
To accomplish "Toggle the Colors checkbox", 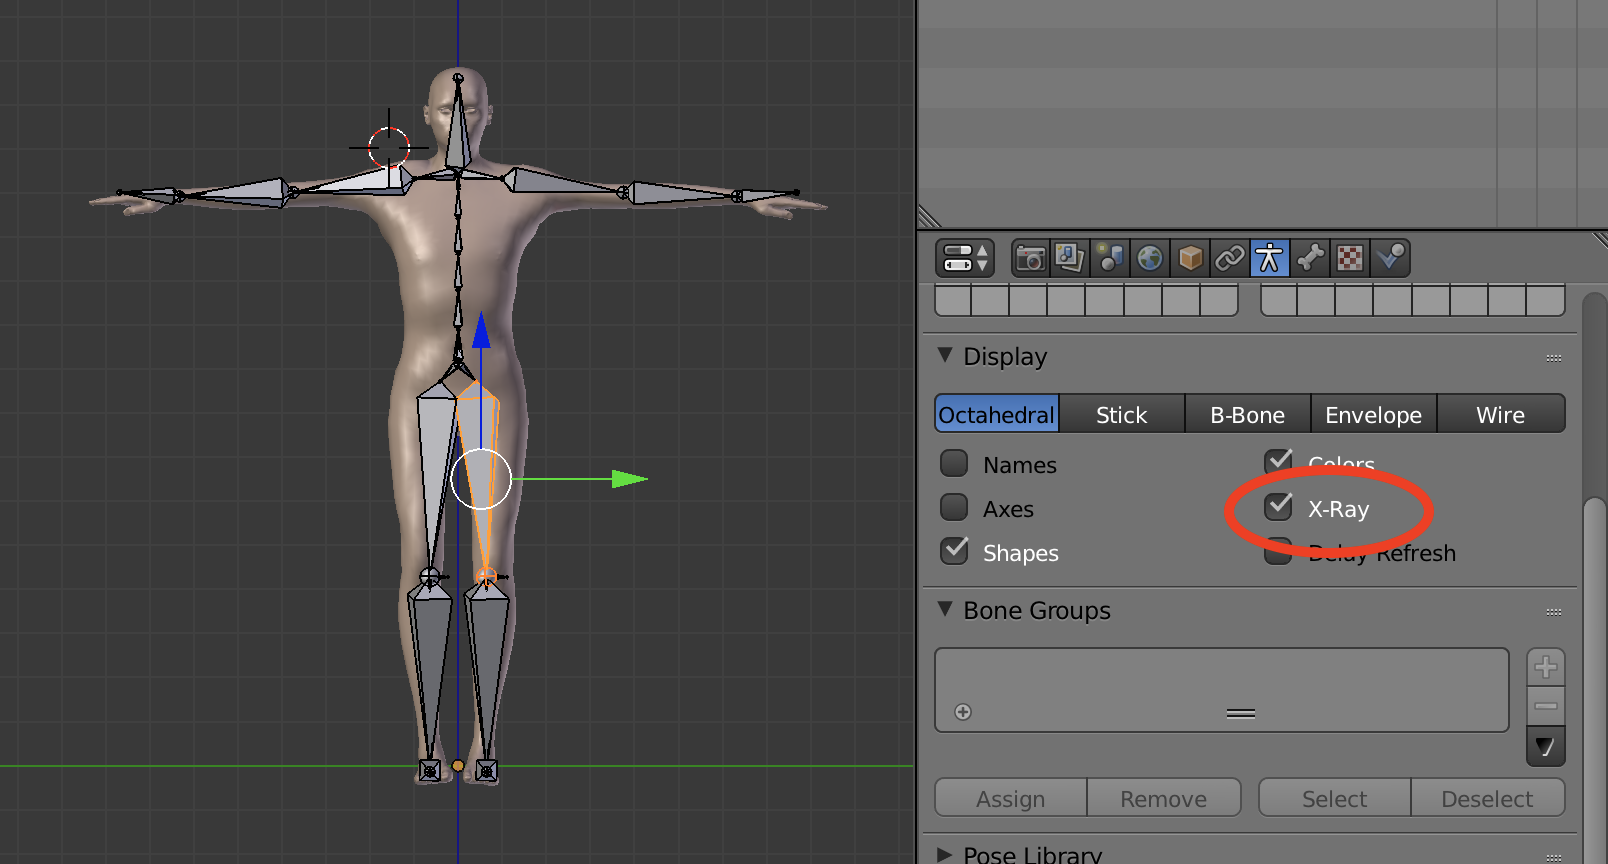I will pos(1279,461).
